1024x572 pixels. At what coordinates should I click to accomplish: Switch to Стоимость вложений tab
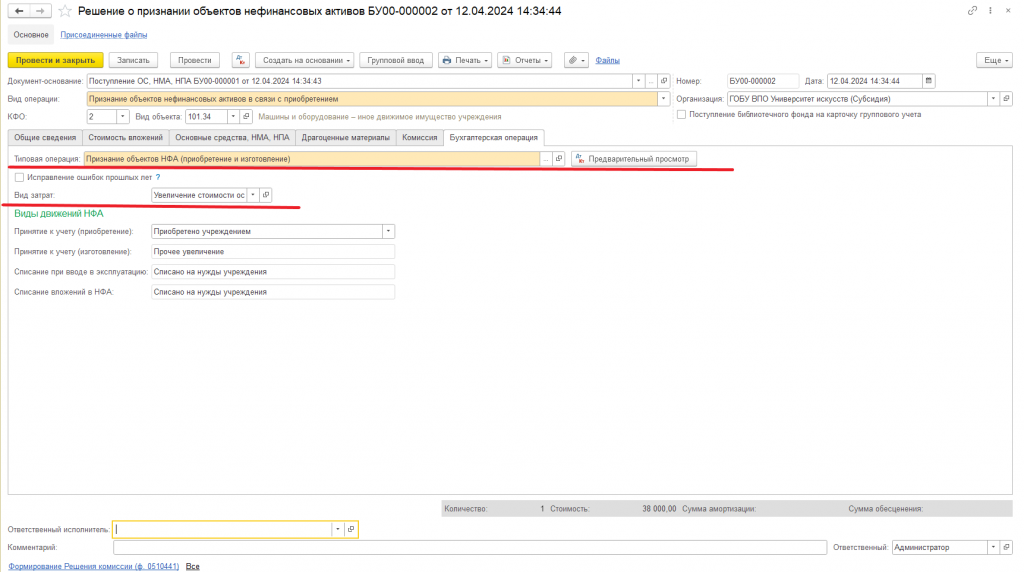click(x=125, y=138)
